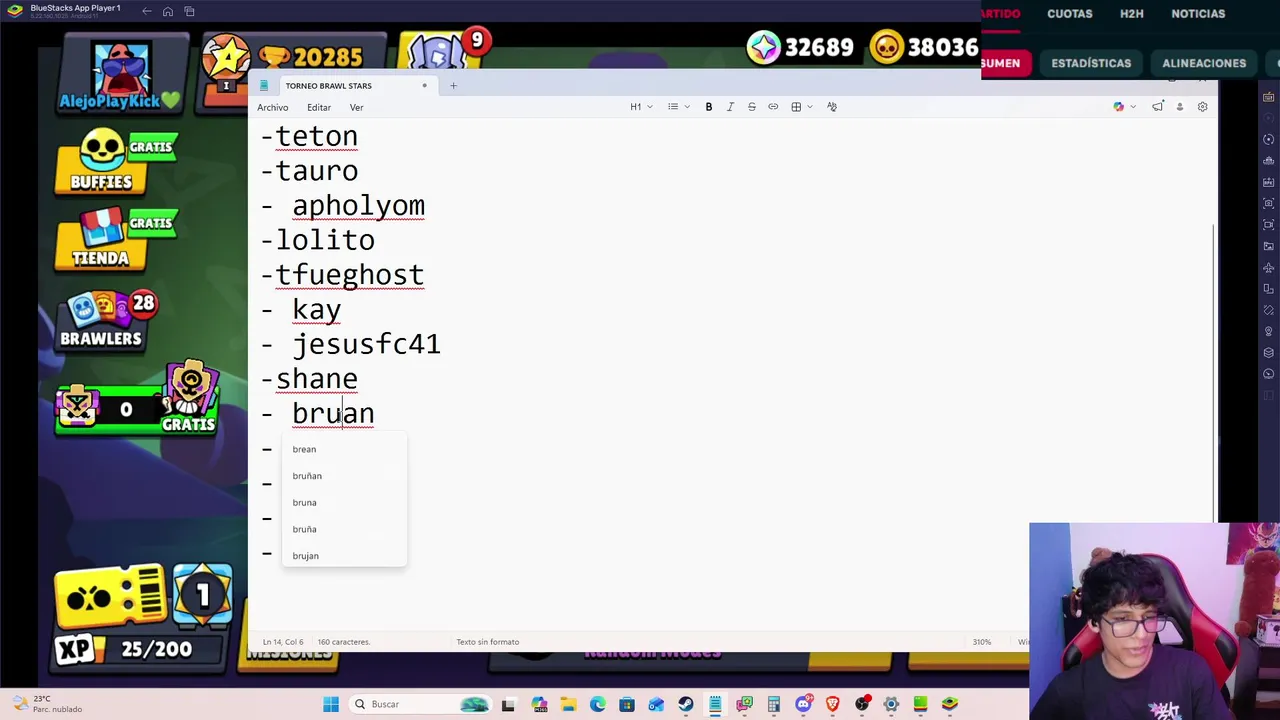This screenshot has height=720, width=1280.
Task: Click the word "apholyom" in the note
Action: (358, 206)
